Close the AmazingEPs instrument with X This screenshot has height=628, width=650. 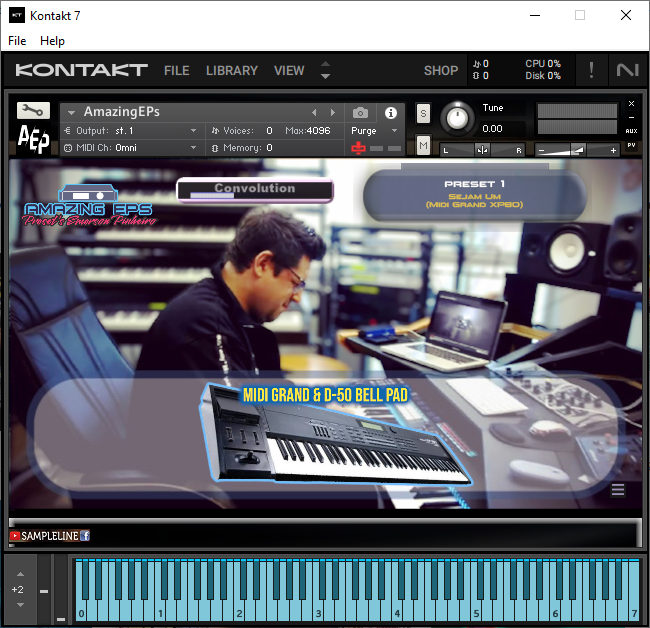[631, 104]
